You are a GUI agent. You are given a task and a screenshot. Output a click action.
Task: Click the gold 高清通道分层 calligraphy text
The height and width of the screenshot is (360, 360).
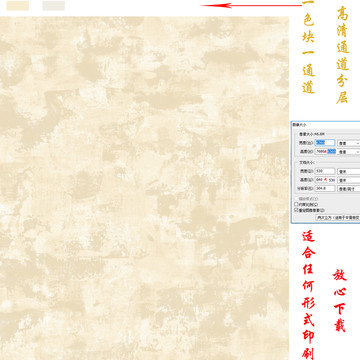click(x=343, y=55)
